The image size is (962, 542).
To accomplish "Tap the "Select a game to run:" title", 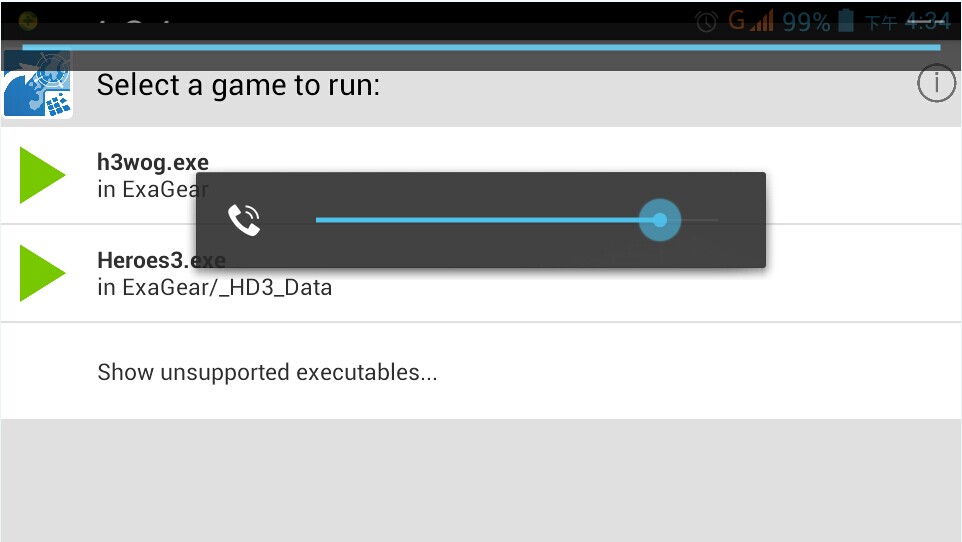I will pyautogui.click(x=238, y=85).
